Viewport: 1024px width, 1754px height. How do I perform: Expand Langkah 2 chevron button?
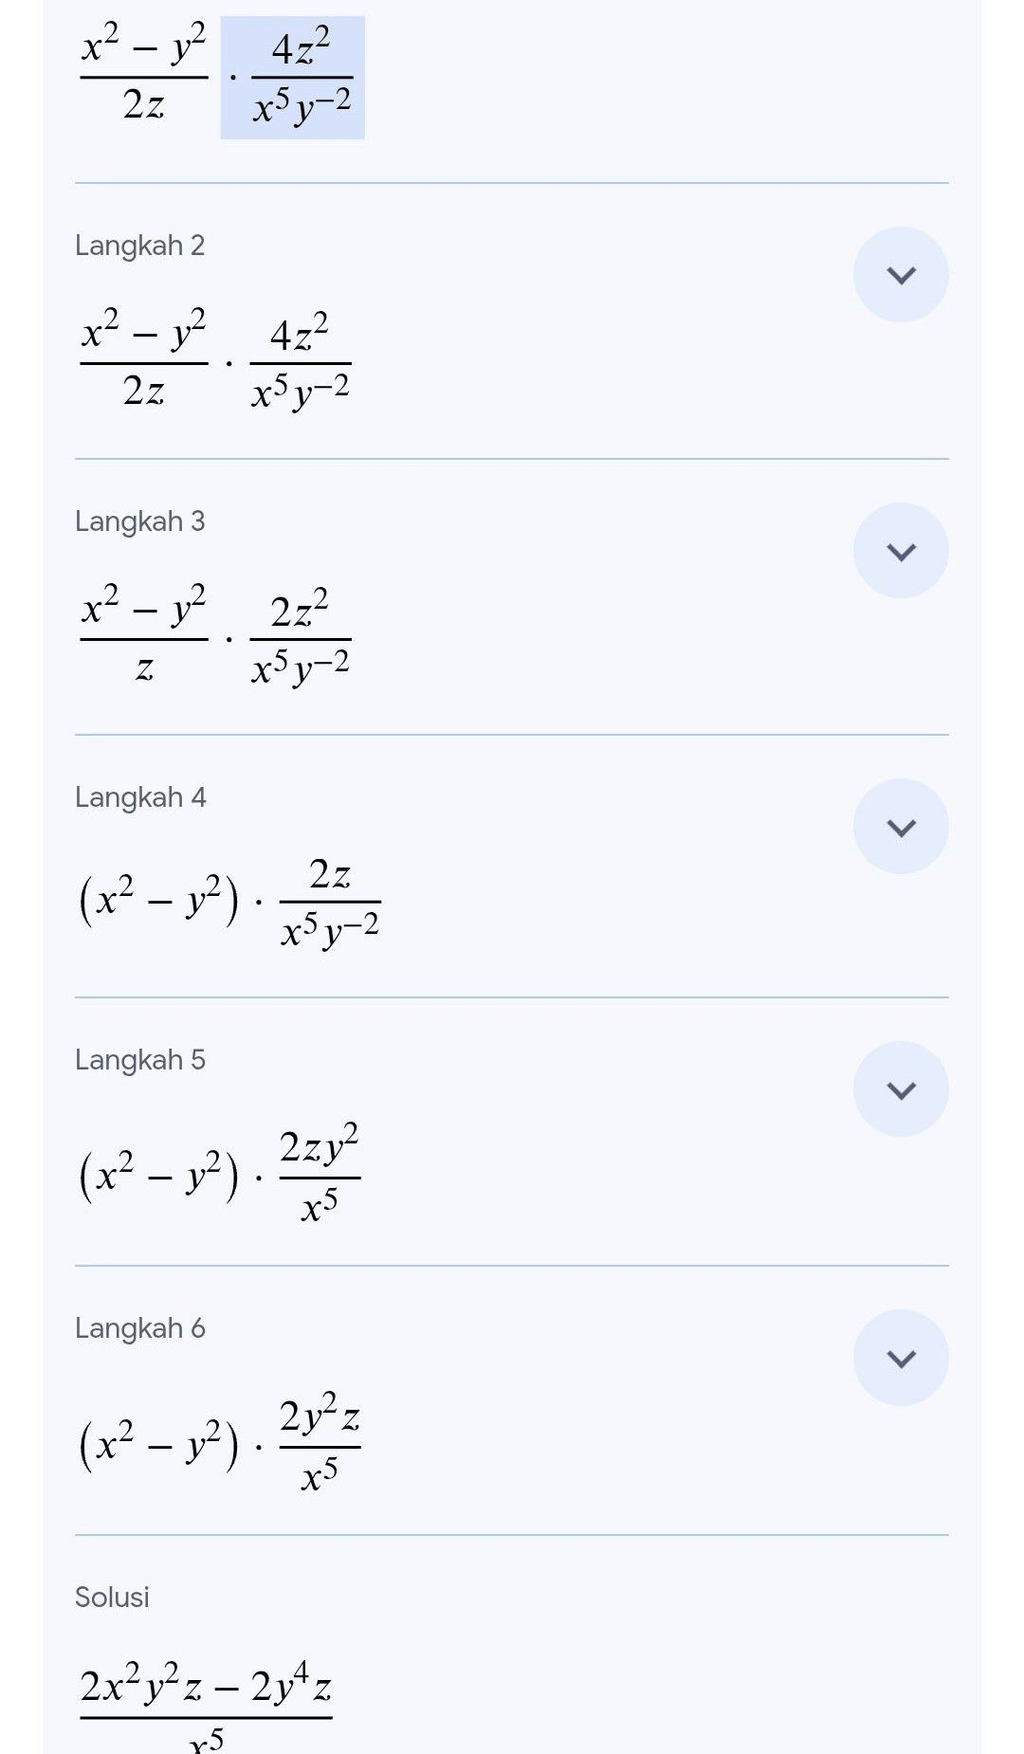[x=900, y=274]
